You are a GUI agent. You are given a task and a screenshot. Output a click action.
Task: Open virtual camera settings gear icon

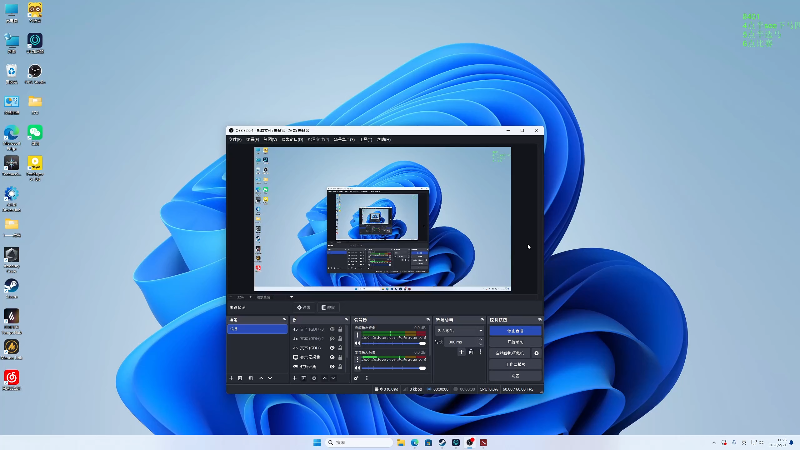[536, 353]
